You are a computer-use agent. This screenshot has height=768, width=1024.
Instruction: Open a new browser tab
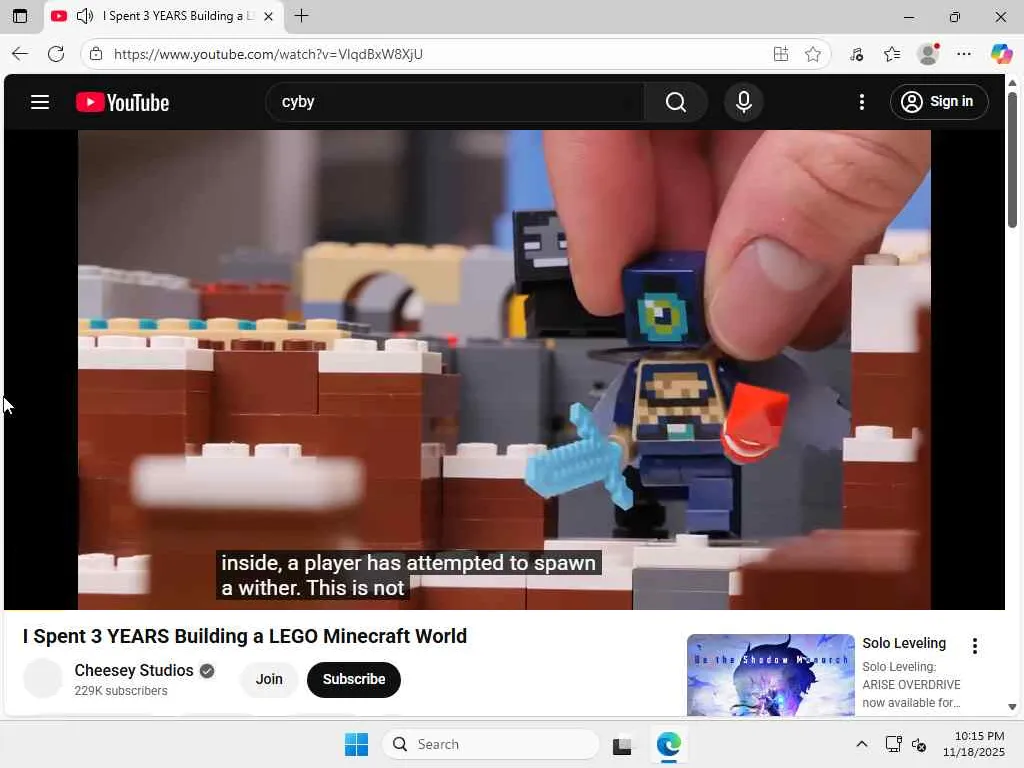(301, 16)
